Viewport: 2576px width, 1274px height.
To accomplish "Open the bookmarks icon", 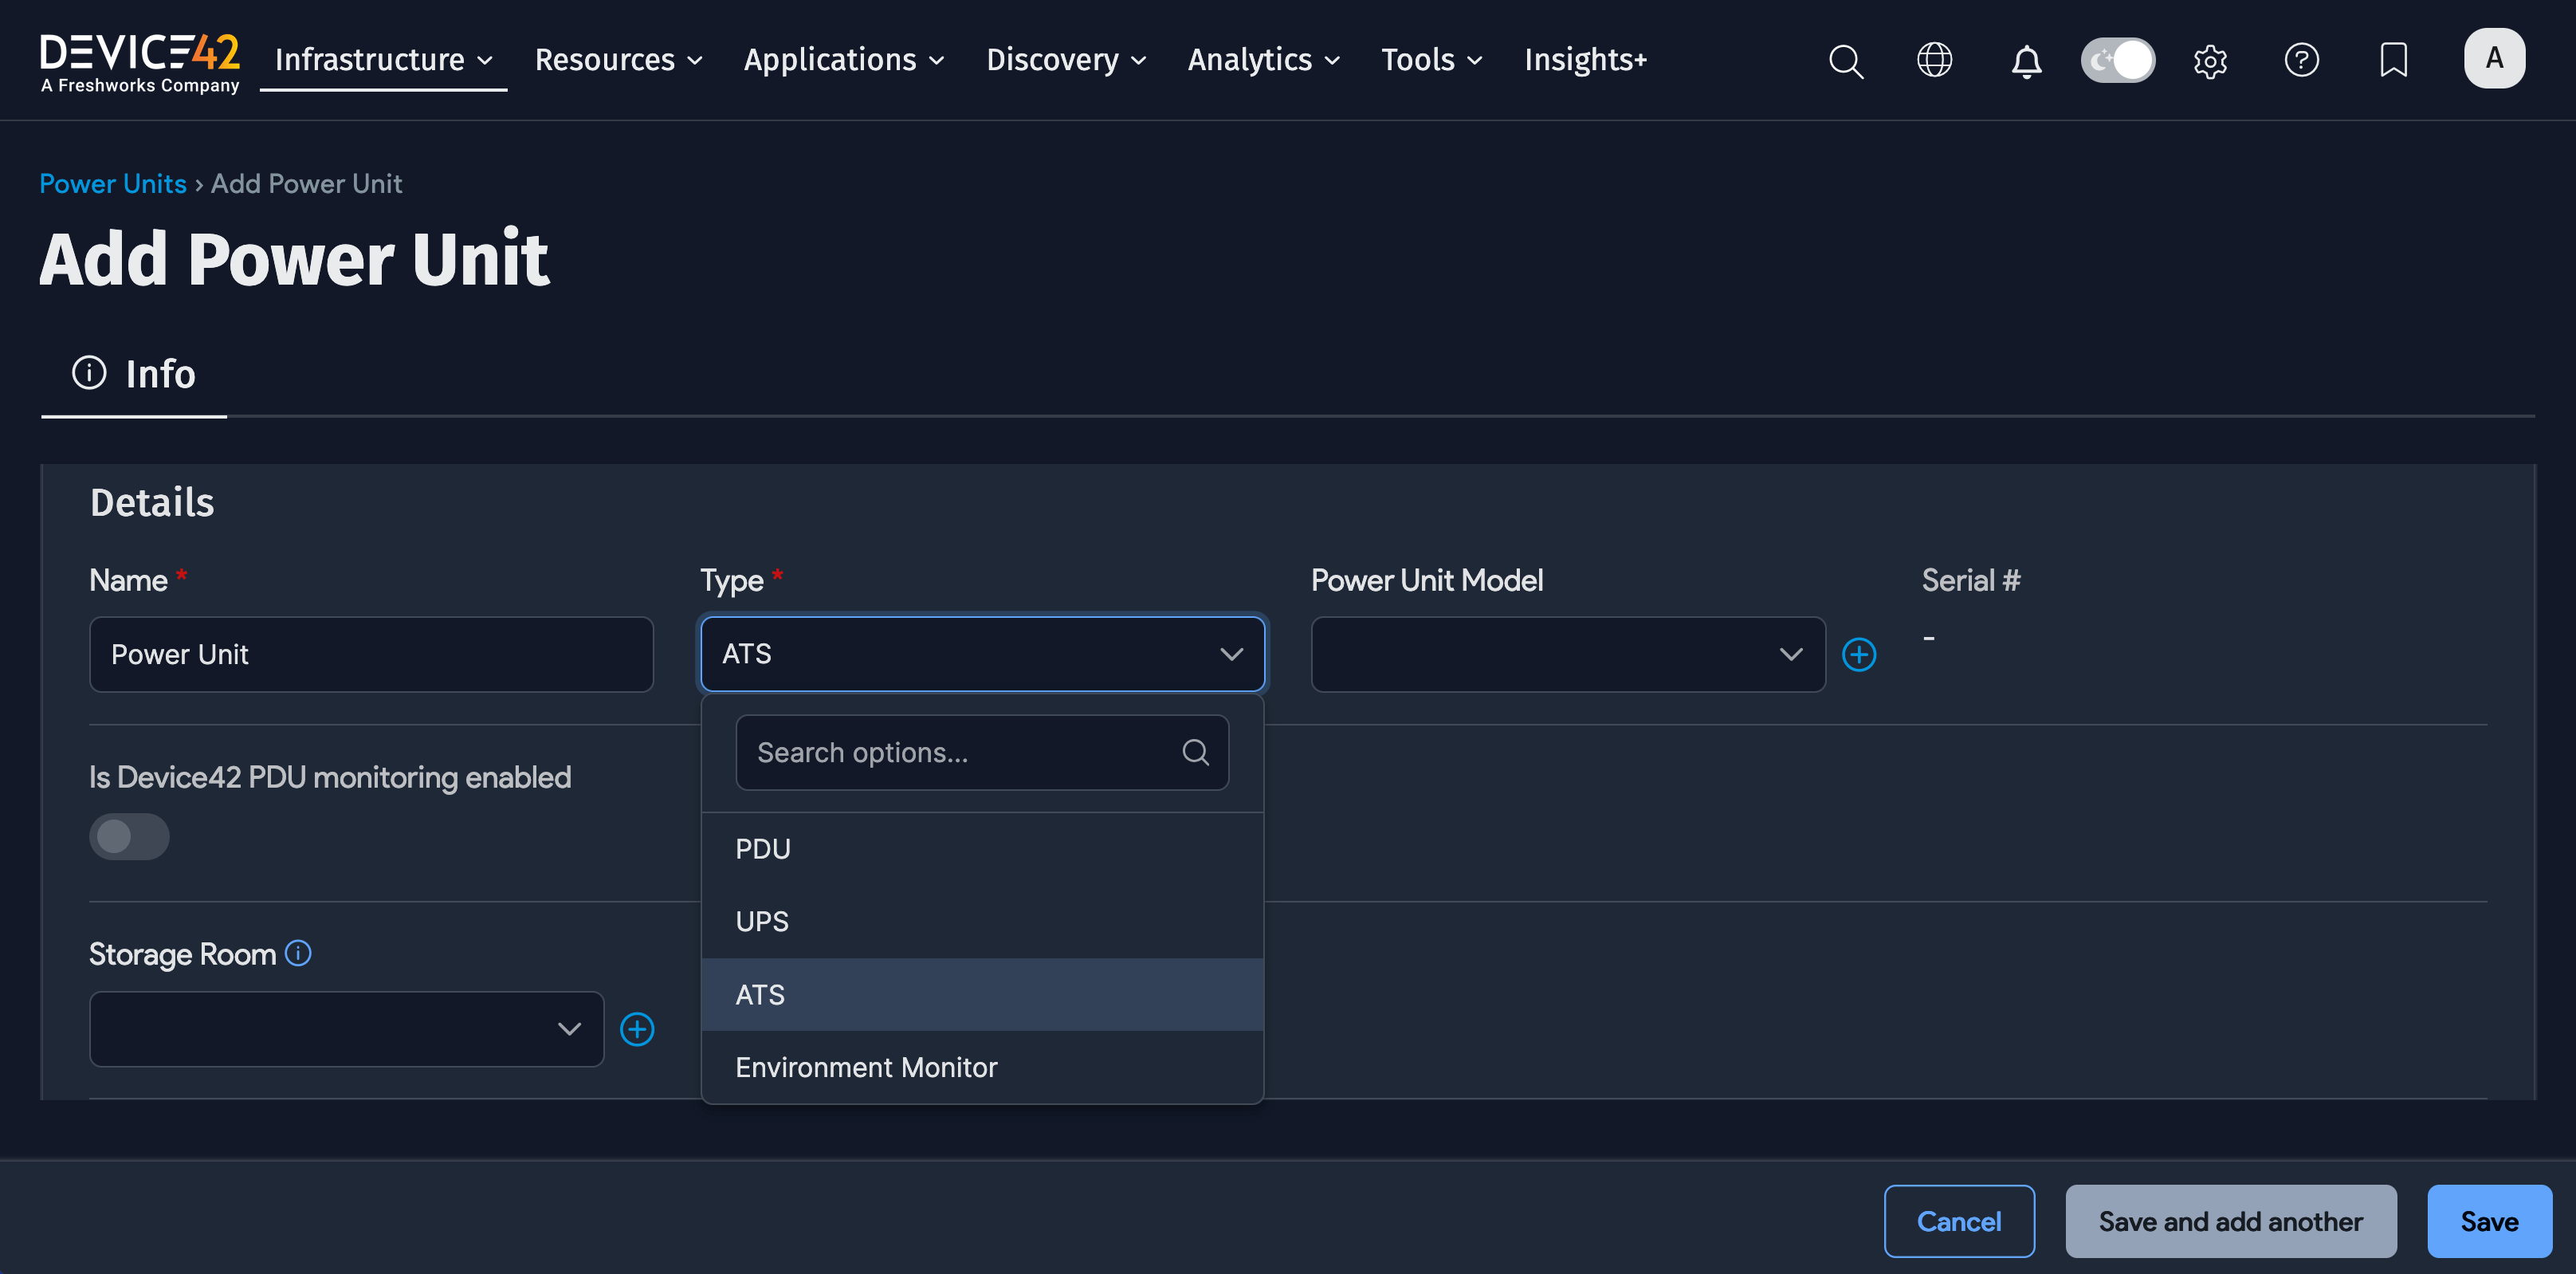I will [2393, 60].
